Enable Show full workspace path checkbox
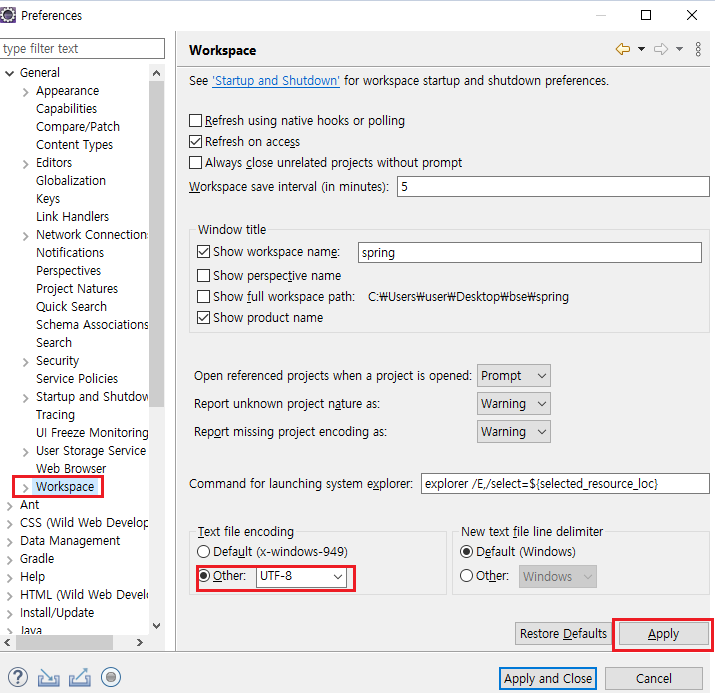715x693 pixels. tap(203, 296)
